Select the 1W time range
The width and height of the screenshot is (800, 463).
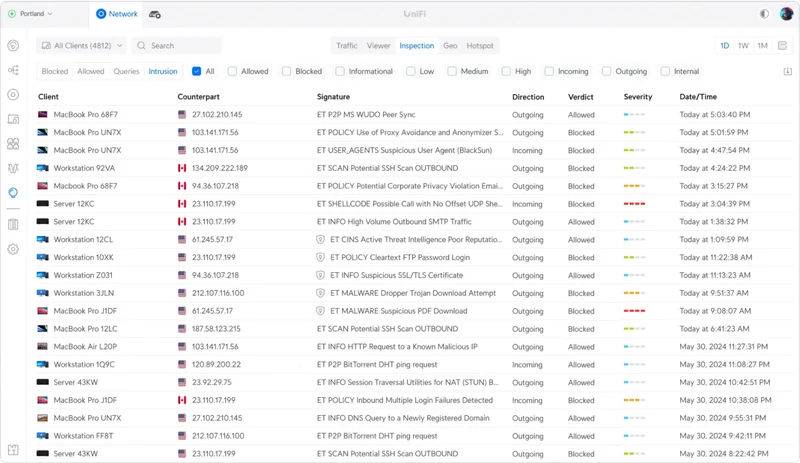click(x=743, y=45)
